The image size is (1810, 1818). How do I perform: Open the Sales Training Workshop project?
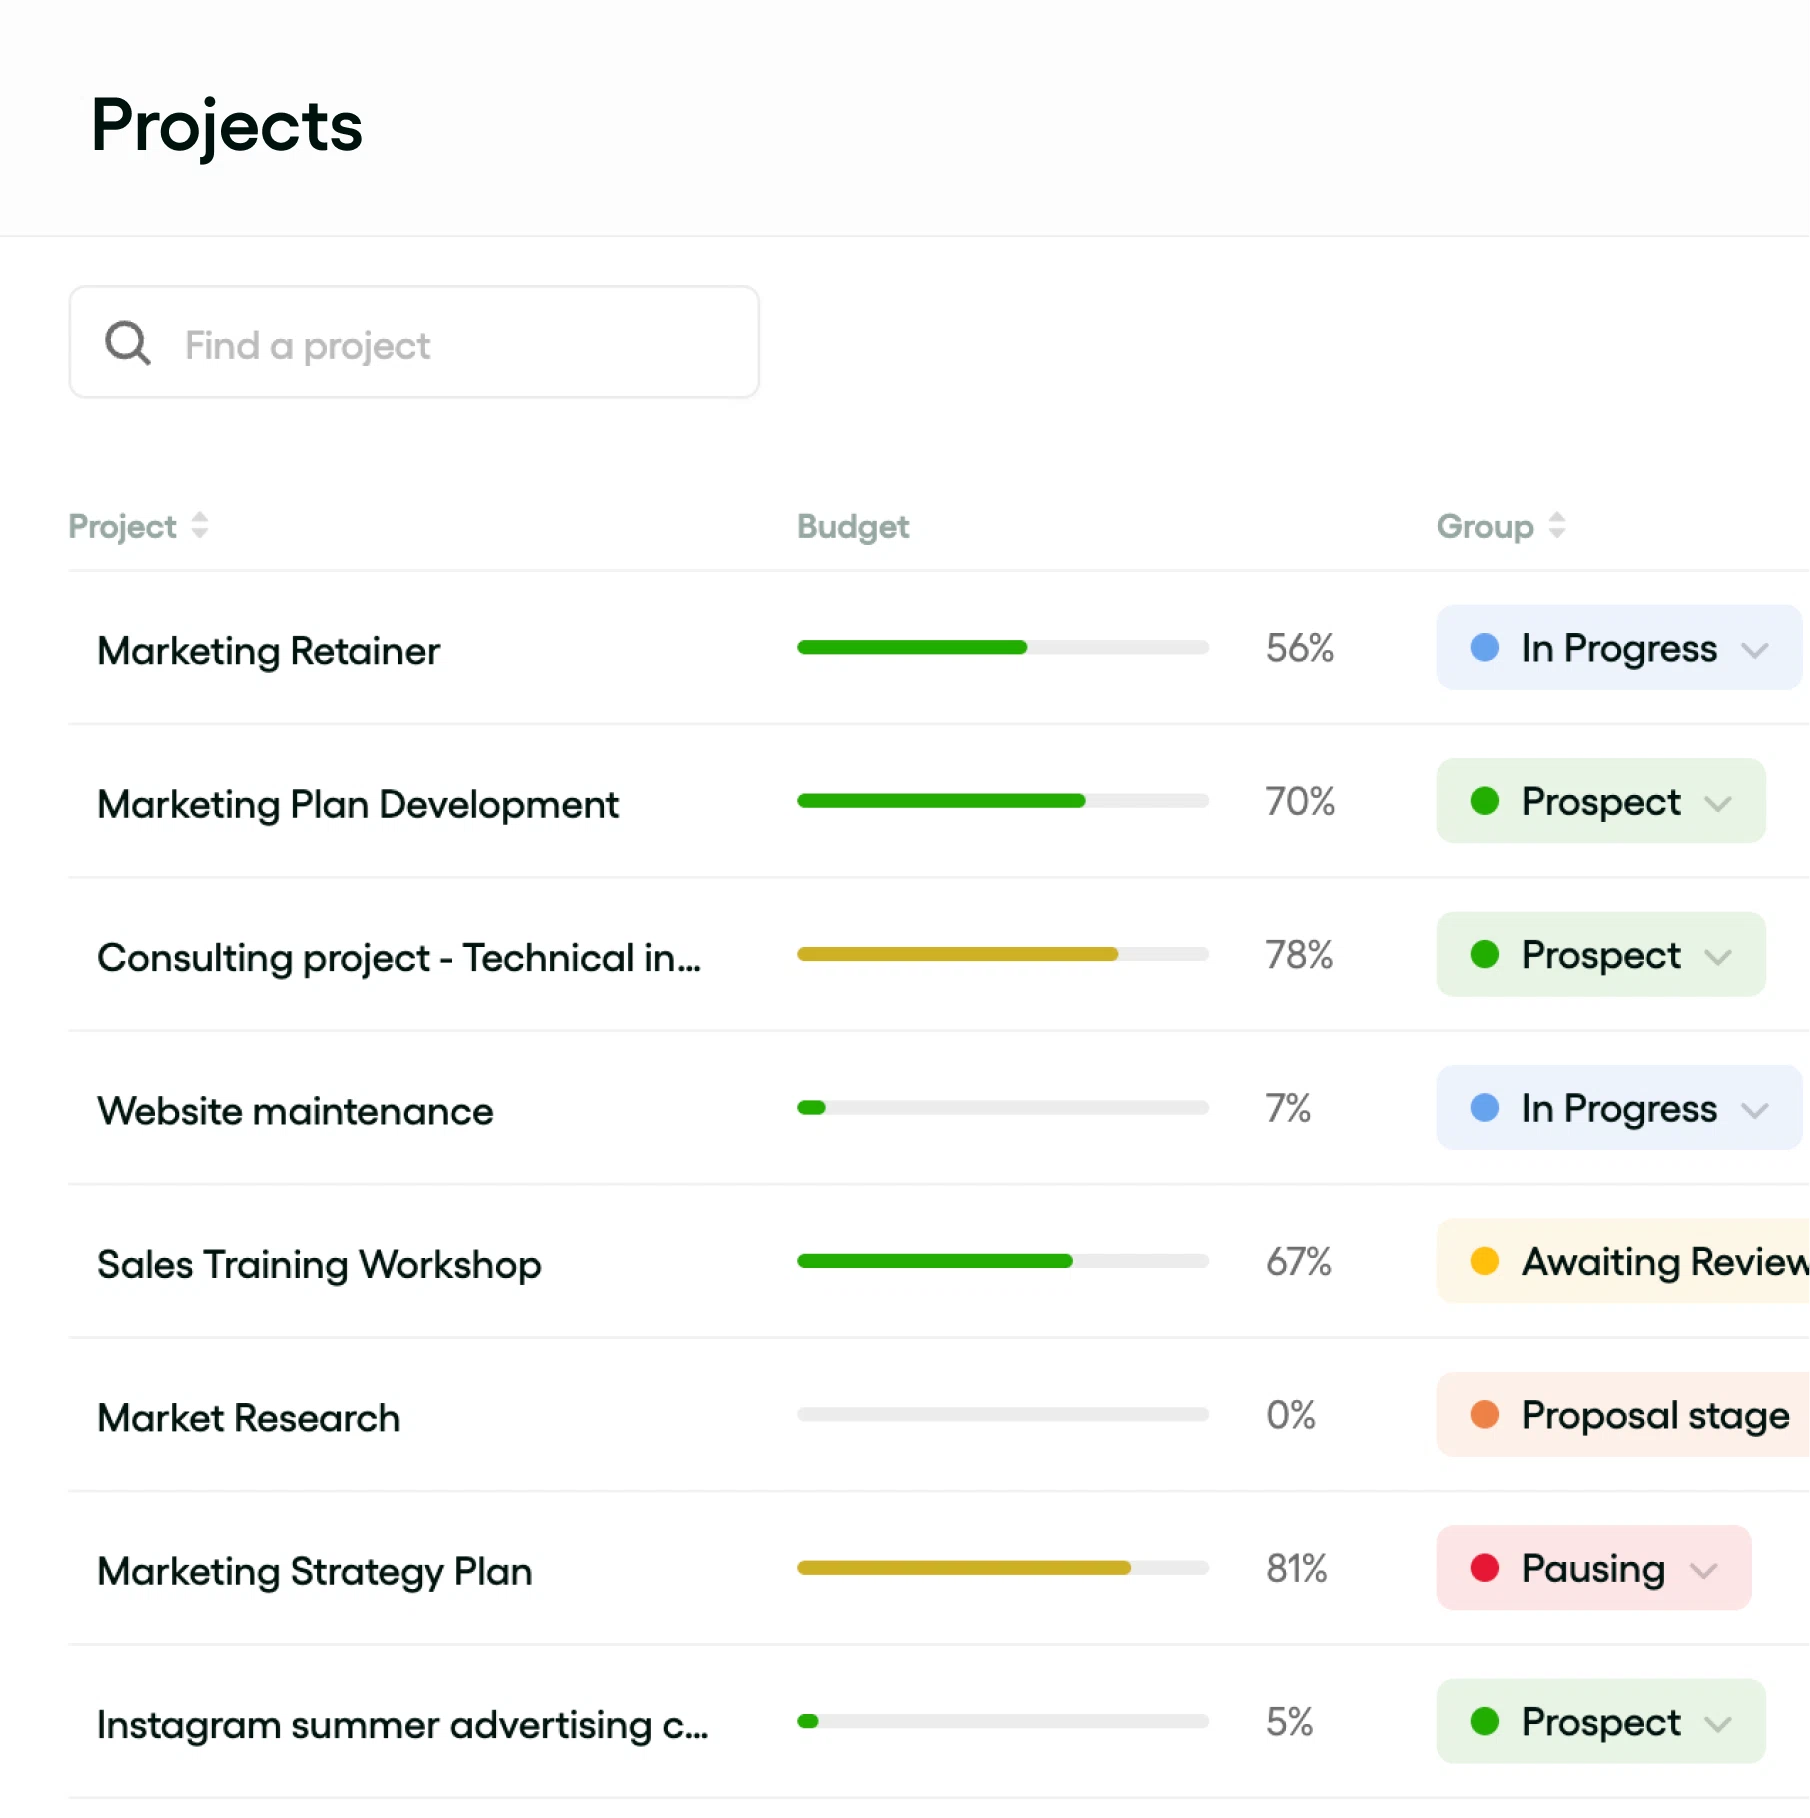click(319, 1265)
